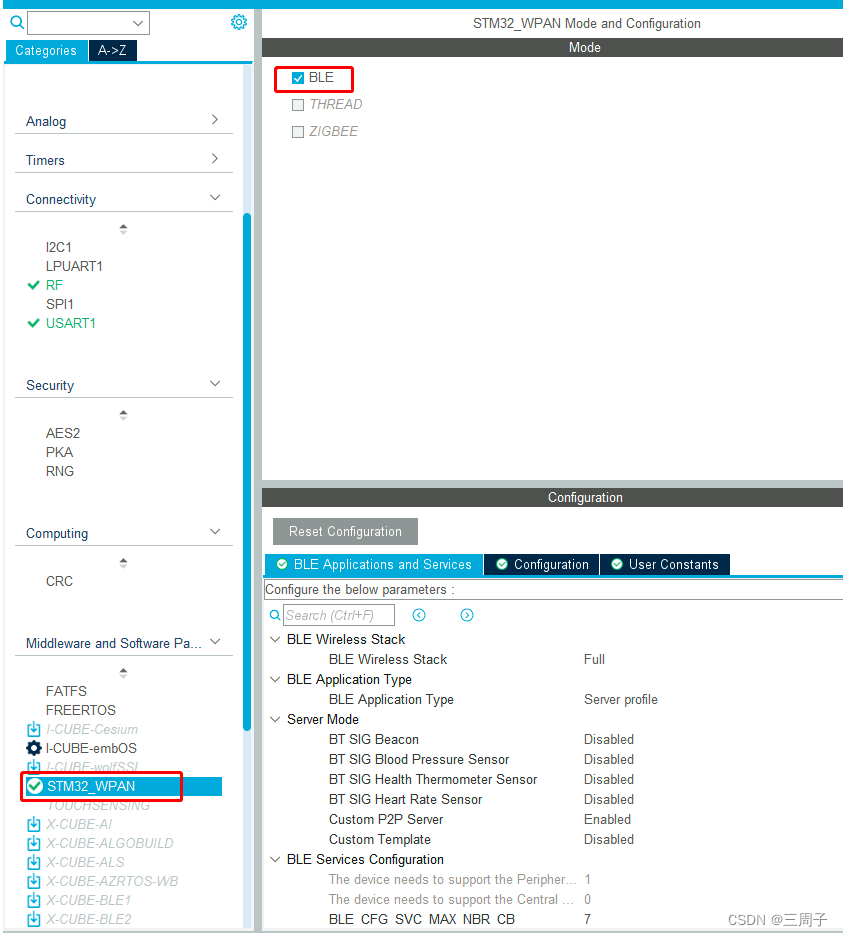
Task: Switch to the A->Z tab
Action: (x=113, y=51)
